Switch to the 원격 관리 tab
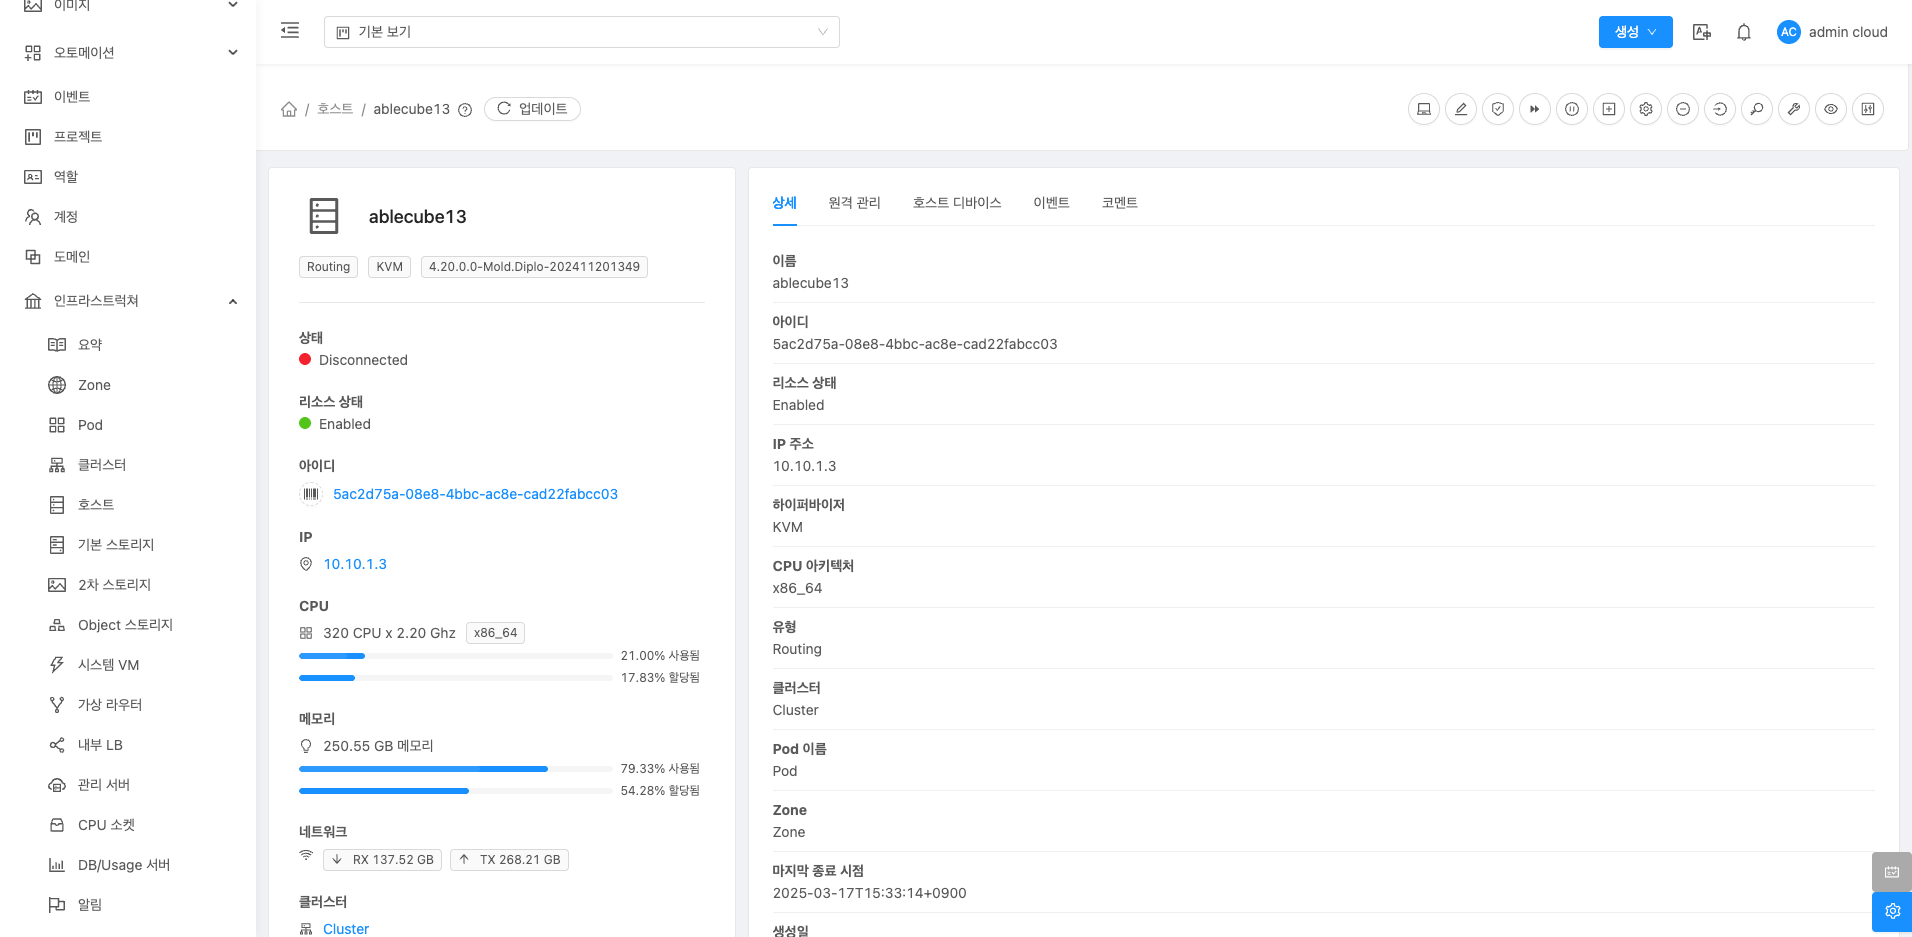Screen dimensions: 1912x937 point(854,203)
